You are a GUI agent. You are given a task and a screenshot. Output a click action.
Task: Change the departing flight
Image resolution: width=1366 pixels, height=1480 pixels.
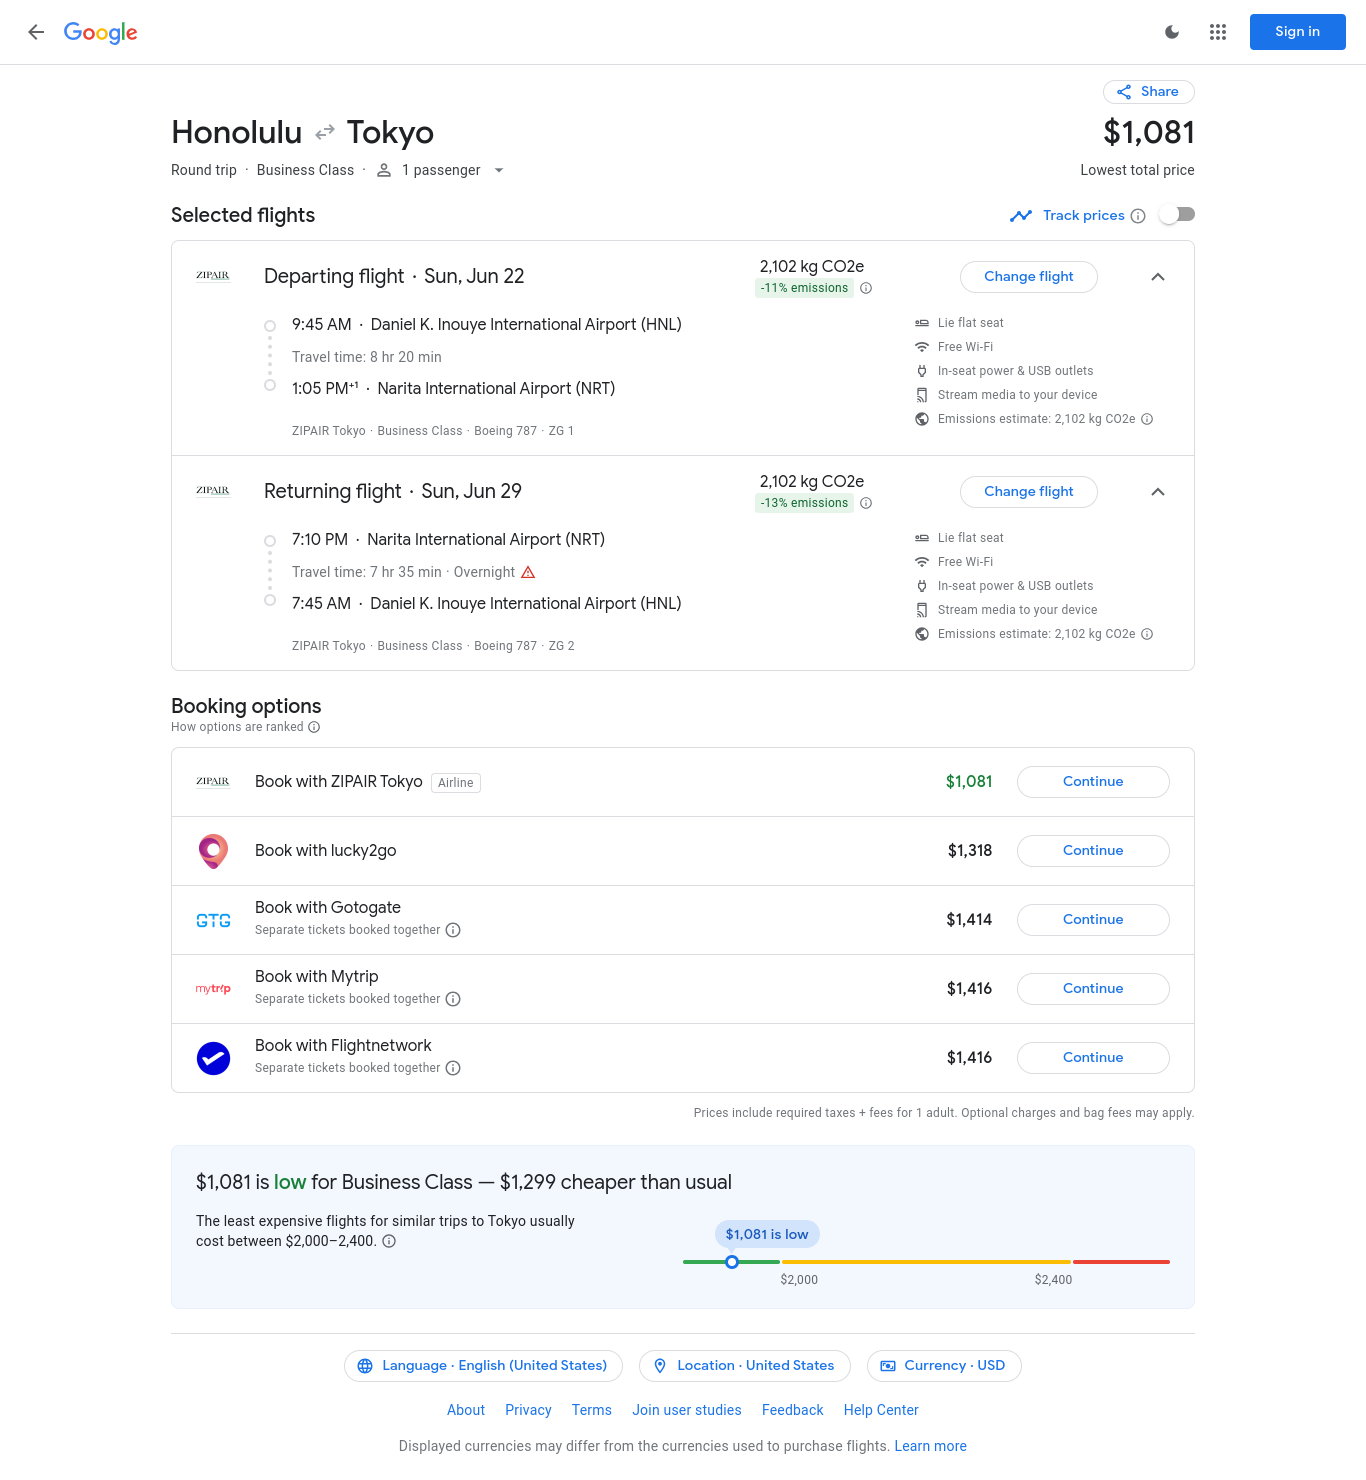1028,277
